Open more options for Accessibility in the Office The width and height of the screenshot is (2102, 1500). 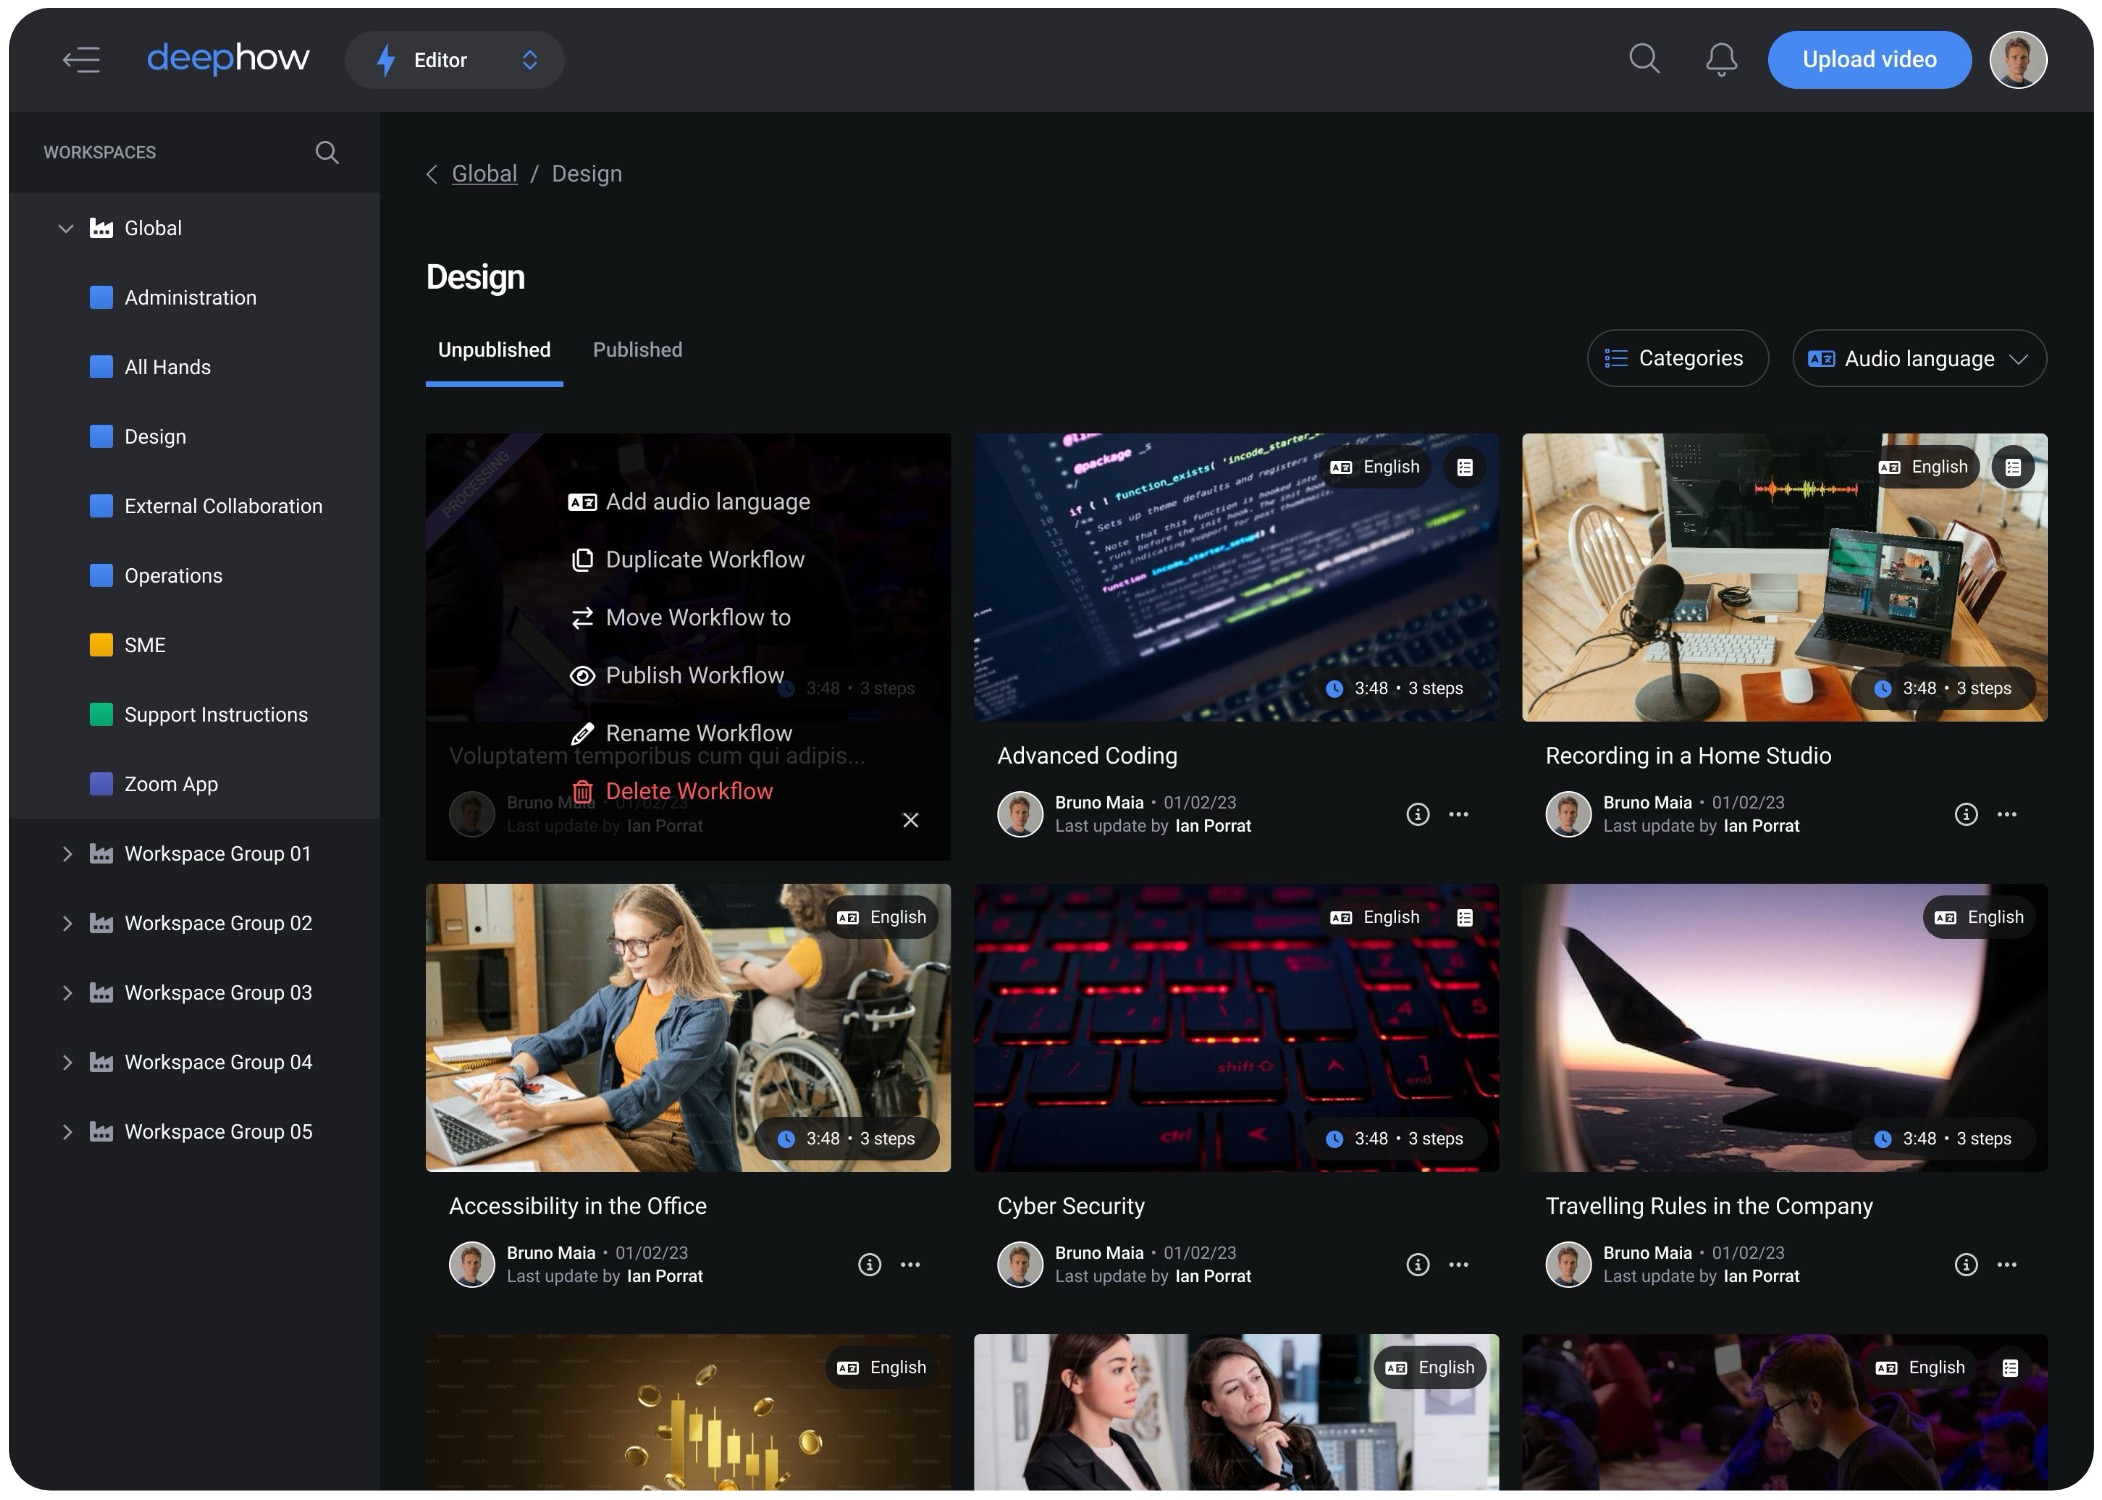coord(910,1265)
